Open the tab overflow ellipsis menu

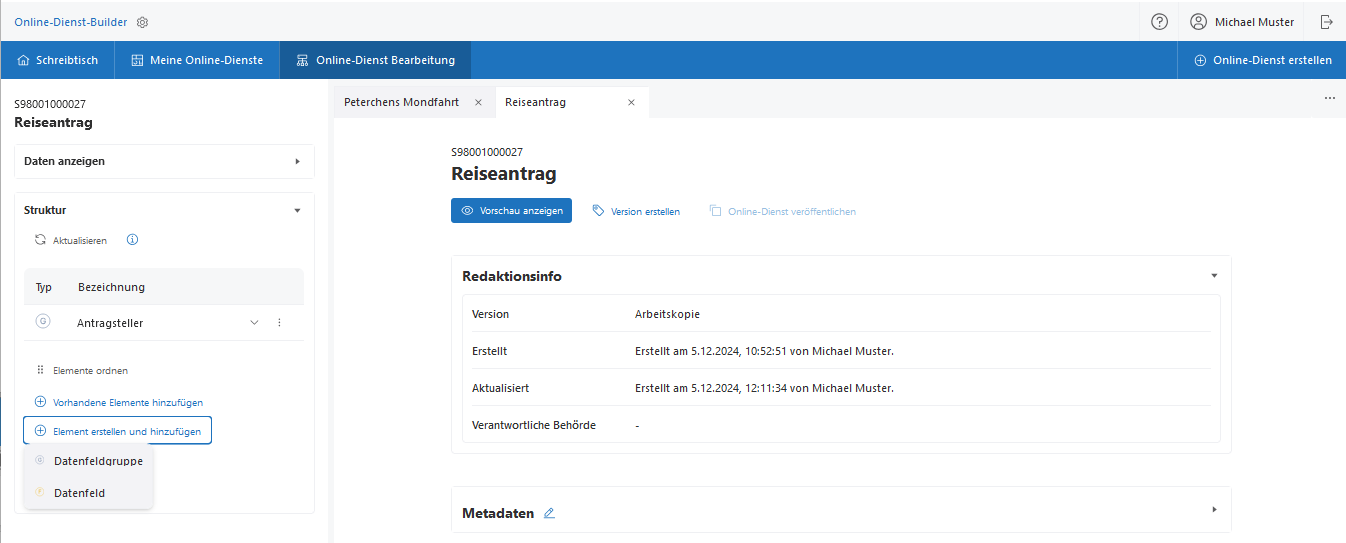click(1329, 98)
